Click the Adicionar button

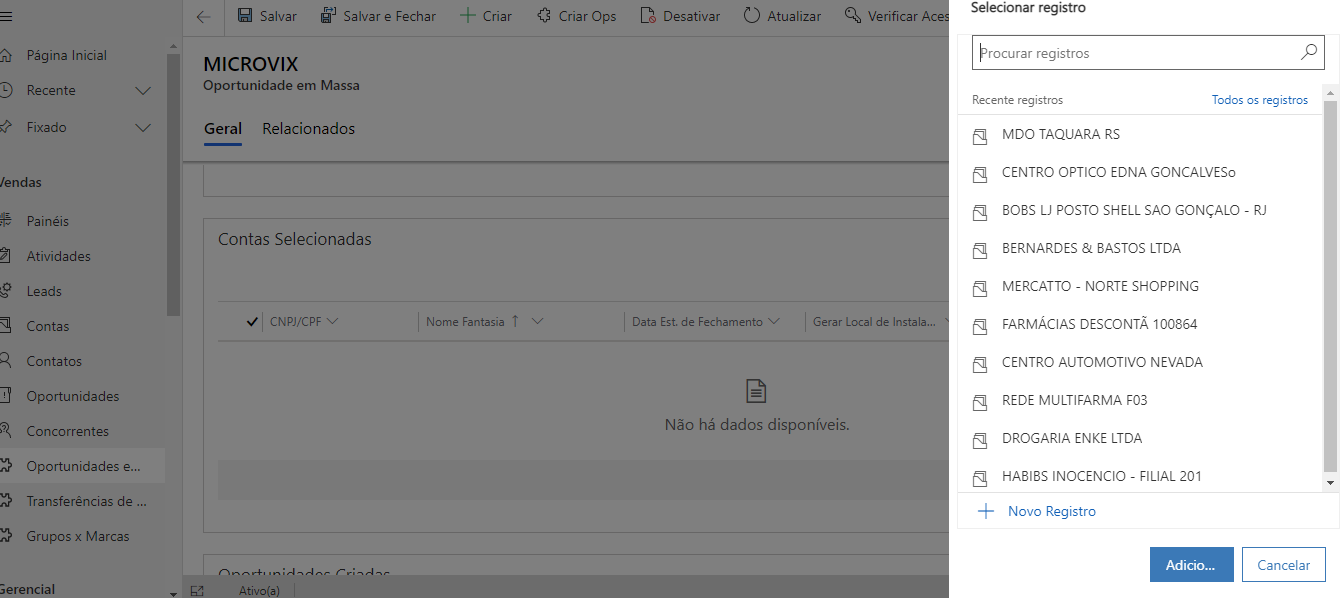pos(1192,564)
